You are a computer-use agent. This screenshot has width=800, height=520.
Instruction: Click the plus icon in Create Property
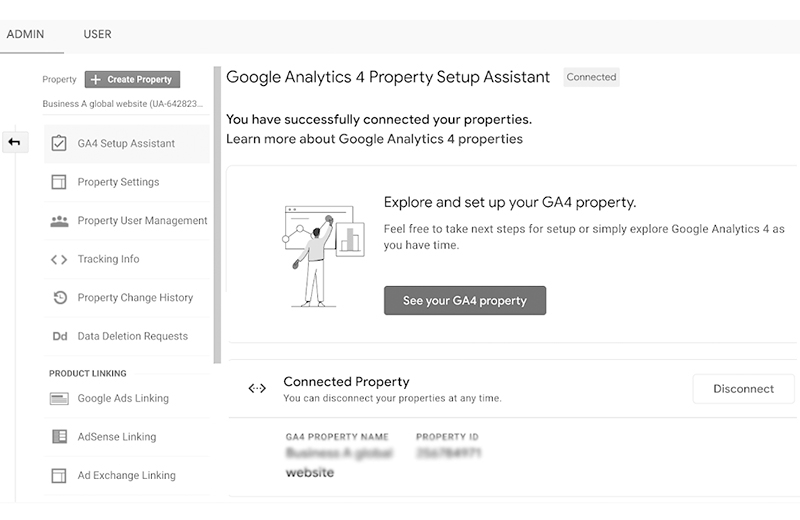point(95,80)
